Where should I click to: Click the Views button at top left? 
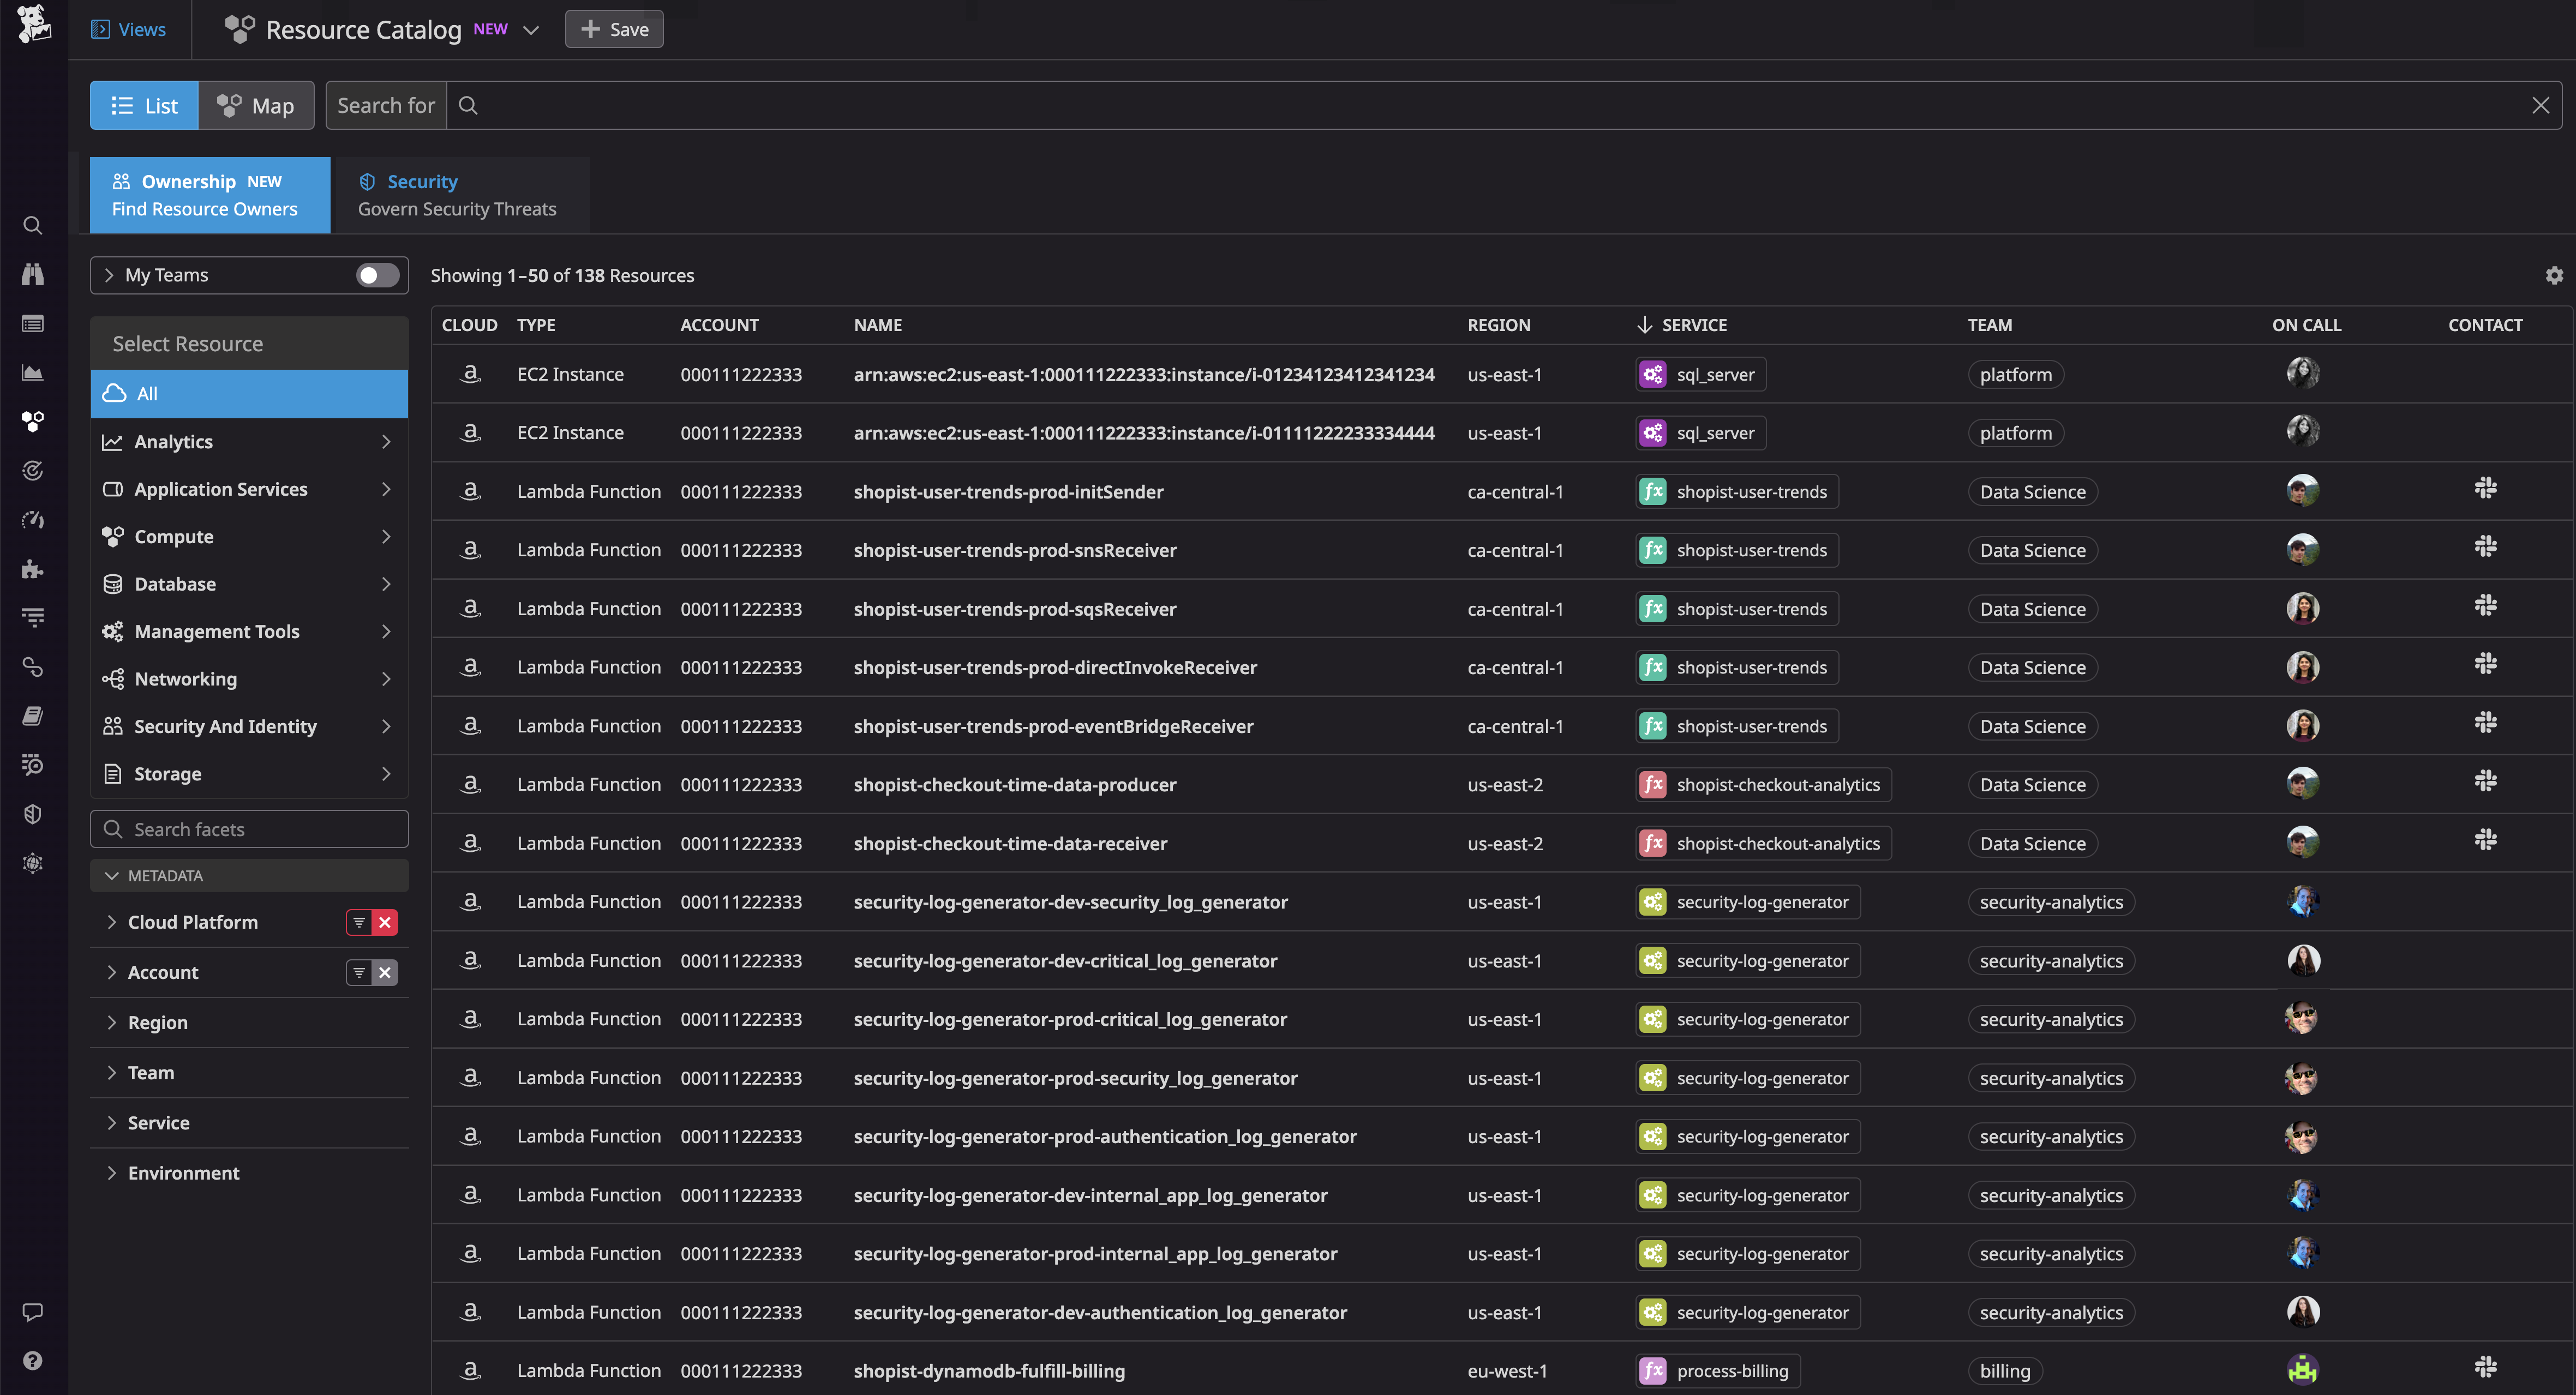[129, 29]
